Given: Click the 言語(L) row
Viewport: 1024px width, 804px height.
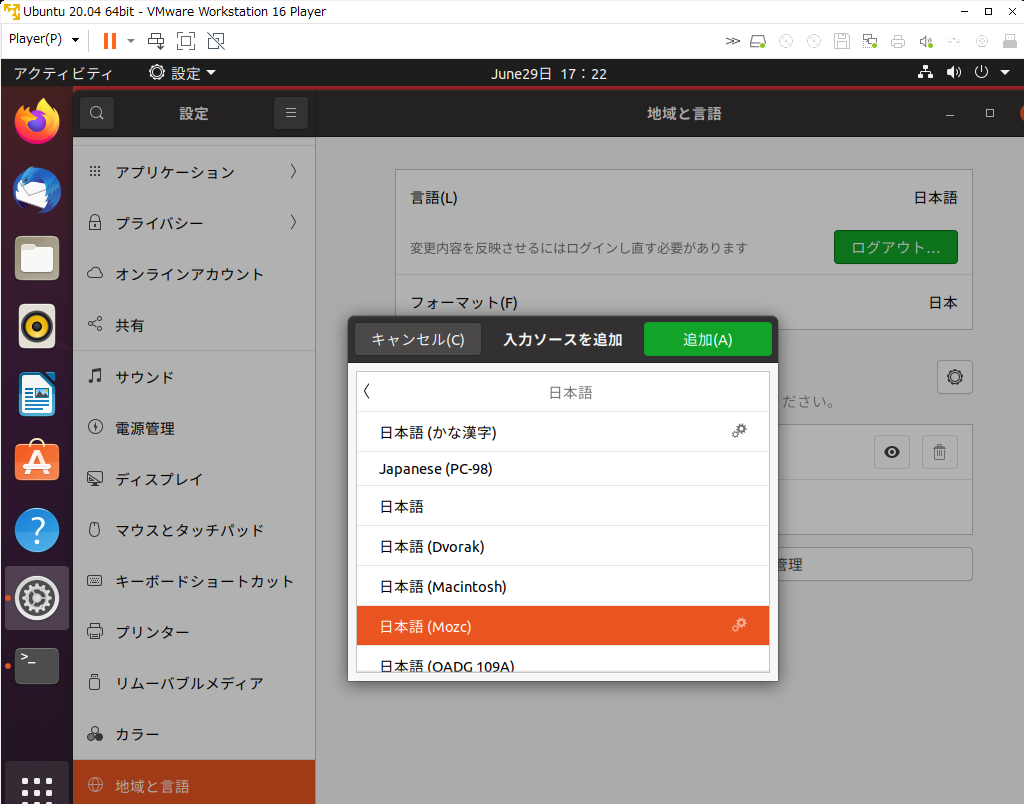Looking at the screenshot, I should click(x=684, y=197).
